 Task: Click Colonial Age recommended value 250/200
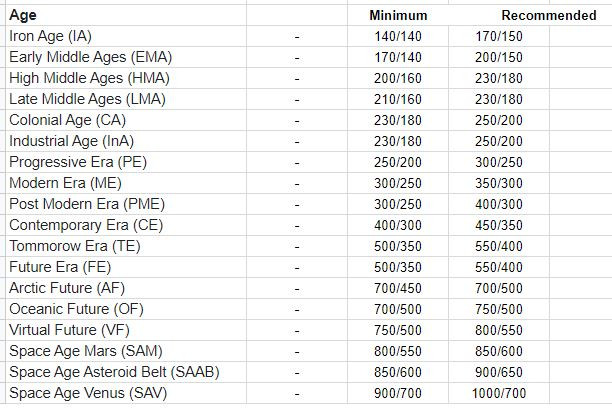point(499,120)
